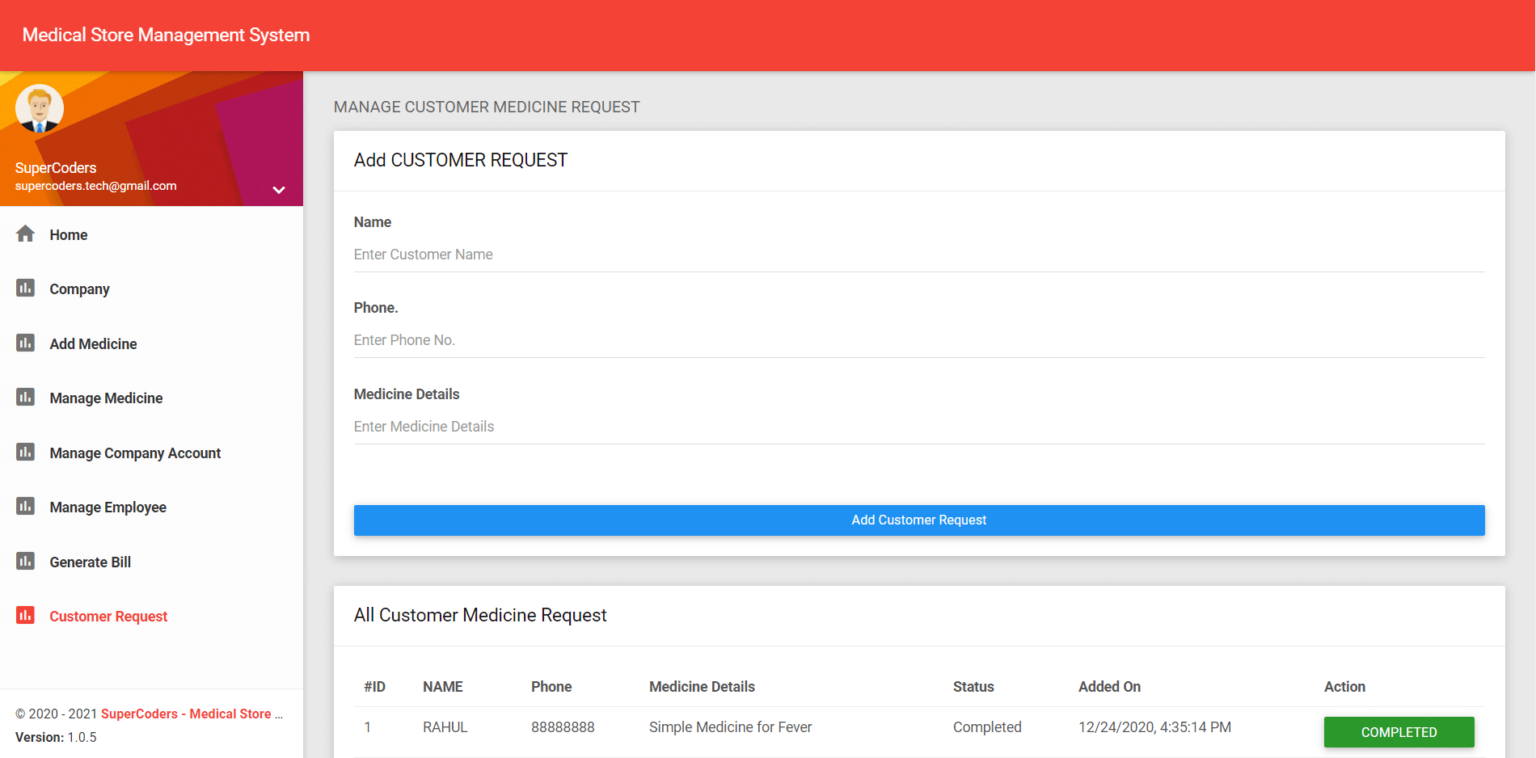Switch status of RAHUL's fever medicine request
This screenshot has width=1536, height=758.
(x=1398, y=731)
